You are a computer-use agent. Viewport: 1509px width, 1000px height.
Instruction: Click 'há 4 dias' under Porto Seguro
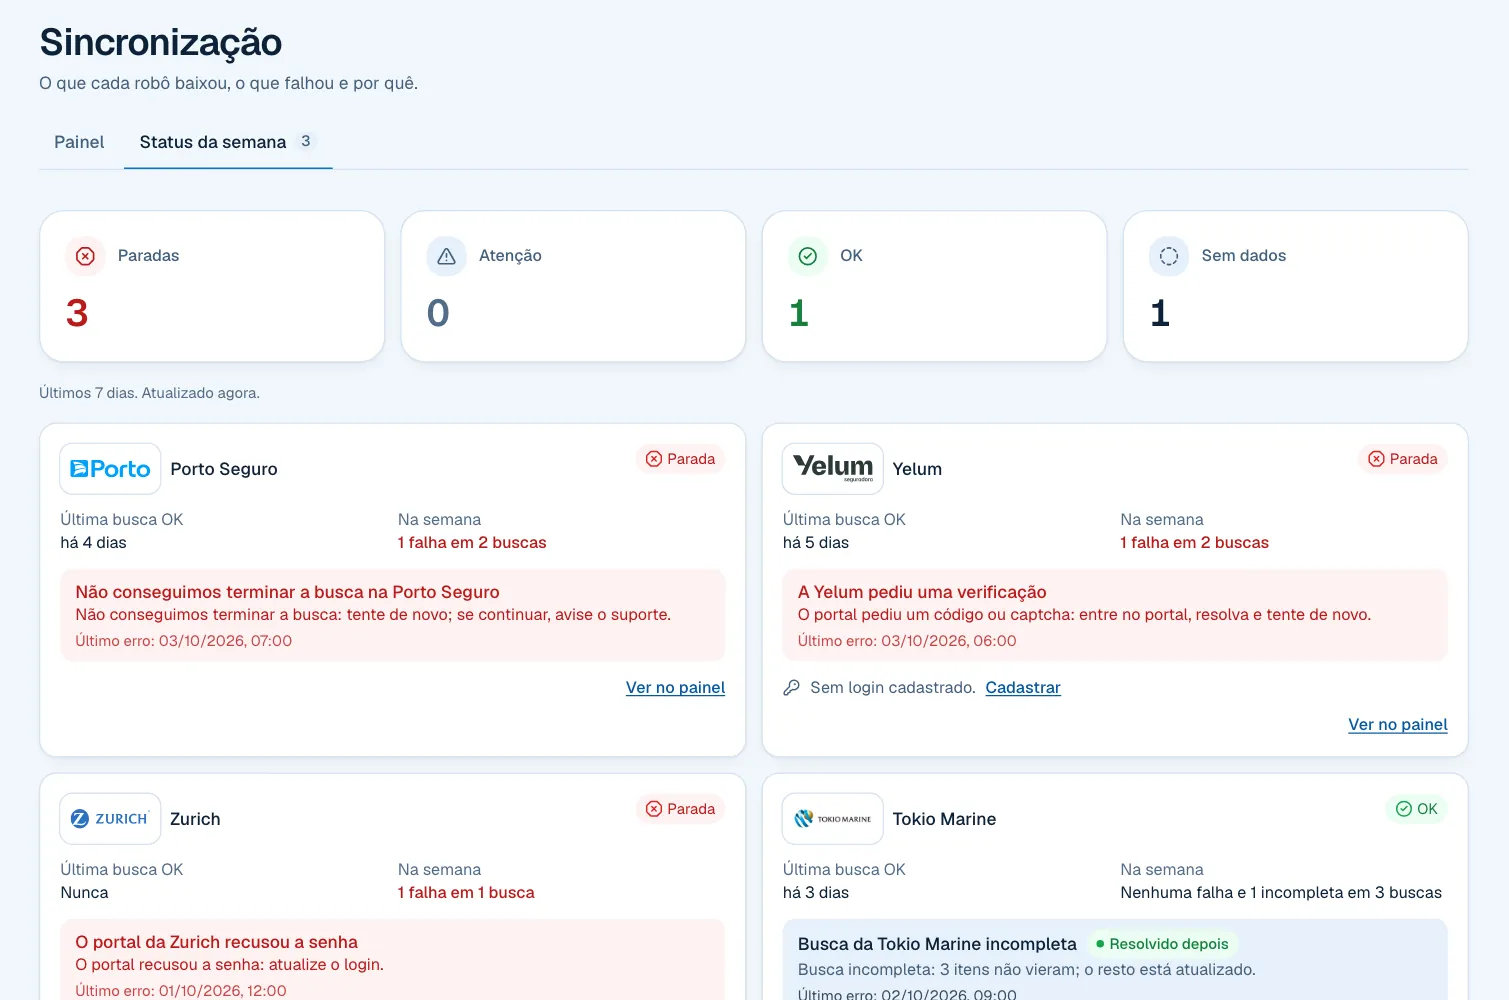(94, 543)
